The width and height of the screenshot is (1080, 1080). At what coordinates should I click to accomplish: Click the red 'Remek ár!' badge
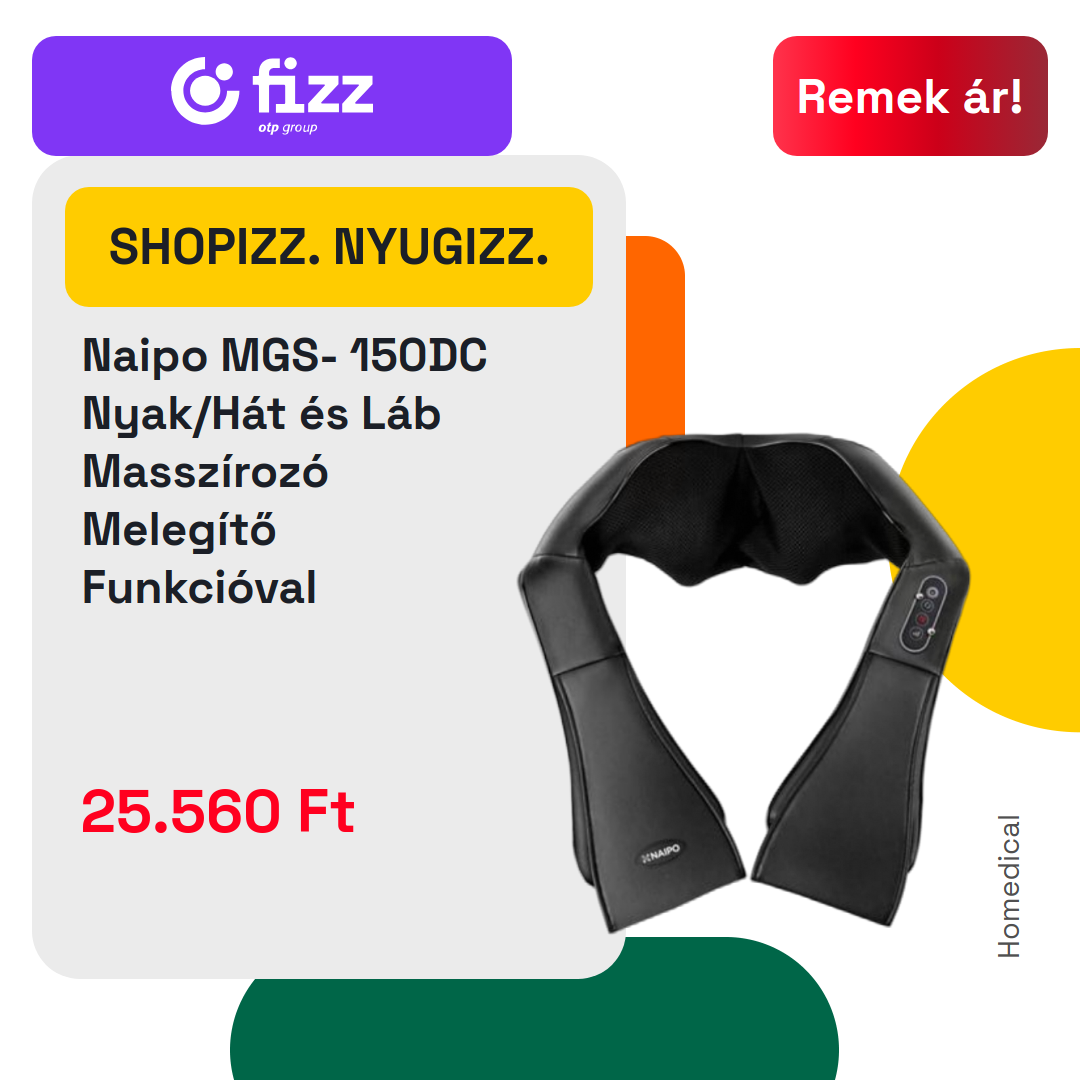click(x=910, y=96)
